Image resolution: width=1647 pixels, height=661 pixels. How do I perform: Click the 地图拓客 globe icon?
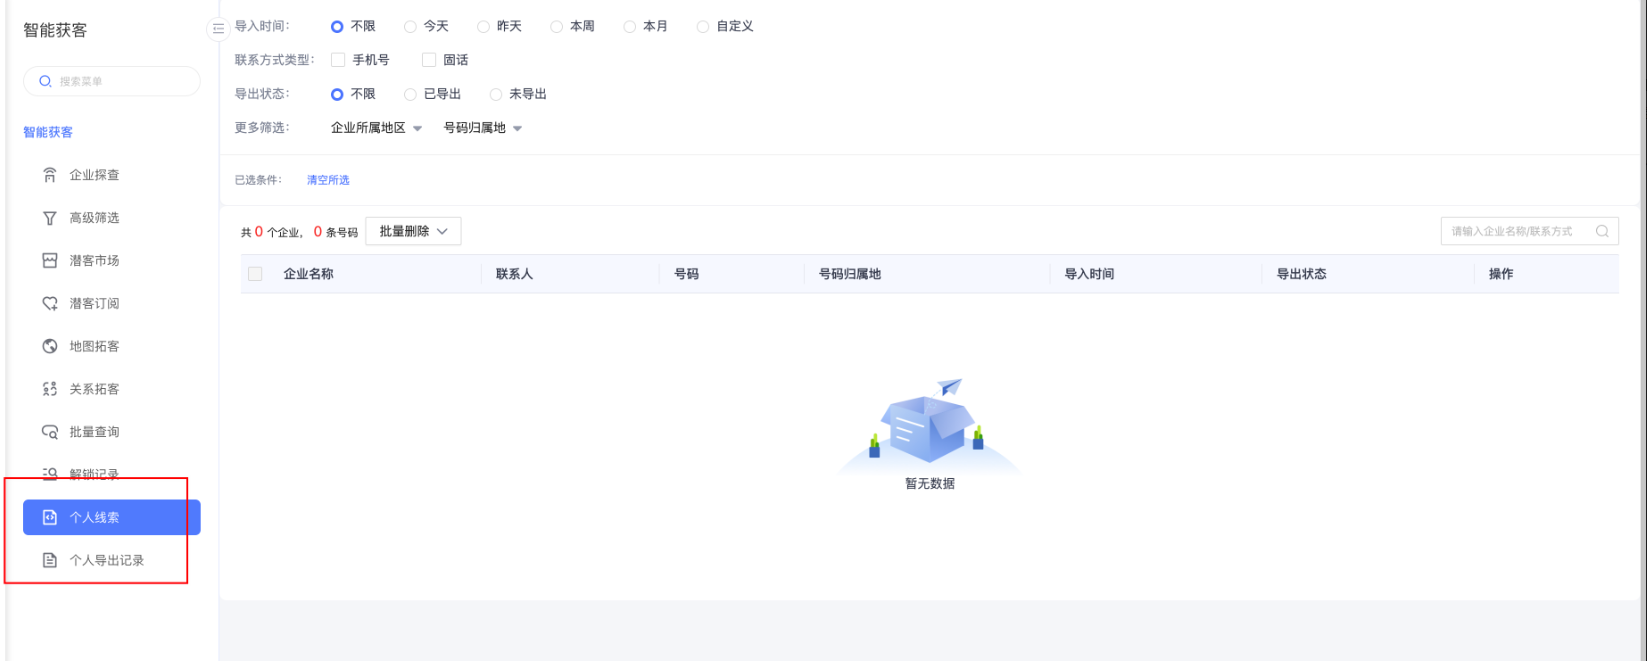click(50, 347)
